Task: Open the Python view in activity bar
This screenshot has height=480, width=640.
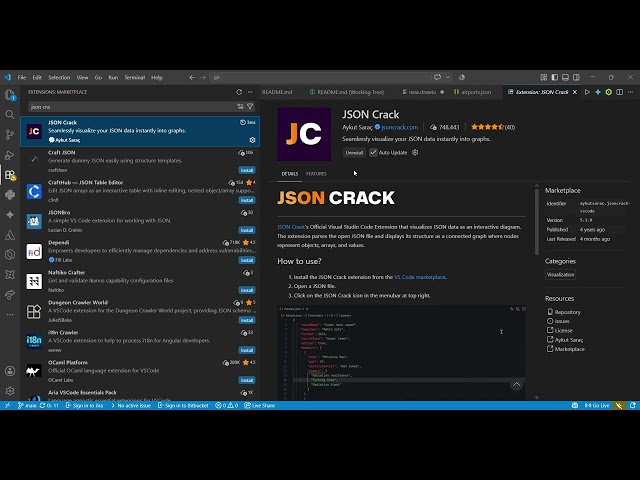Action: point(10,195)
